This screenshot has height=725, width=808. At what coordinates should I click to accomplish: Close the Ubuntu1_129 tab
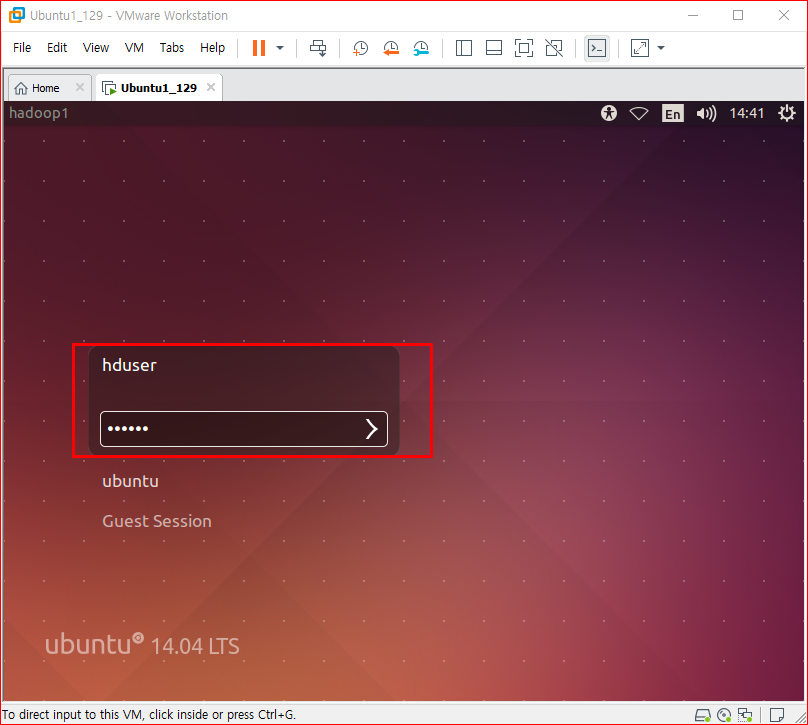(211, 87)
